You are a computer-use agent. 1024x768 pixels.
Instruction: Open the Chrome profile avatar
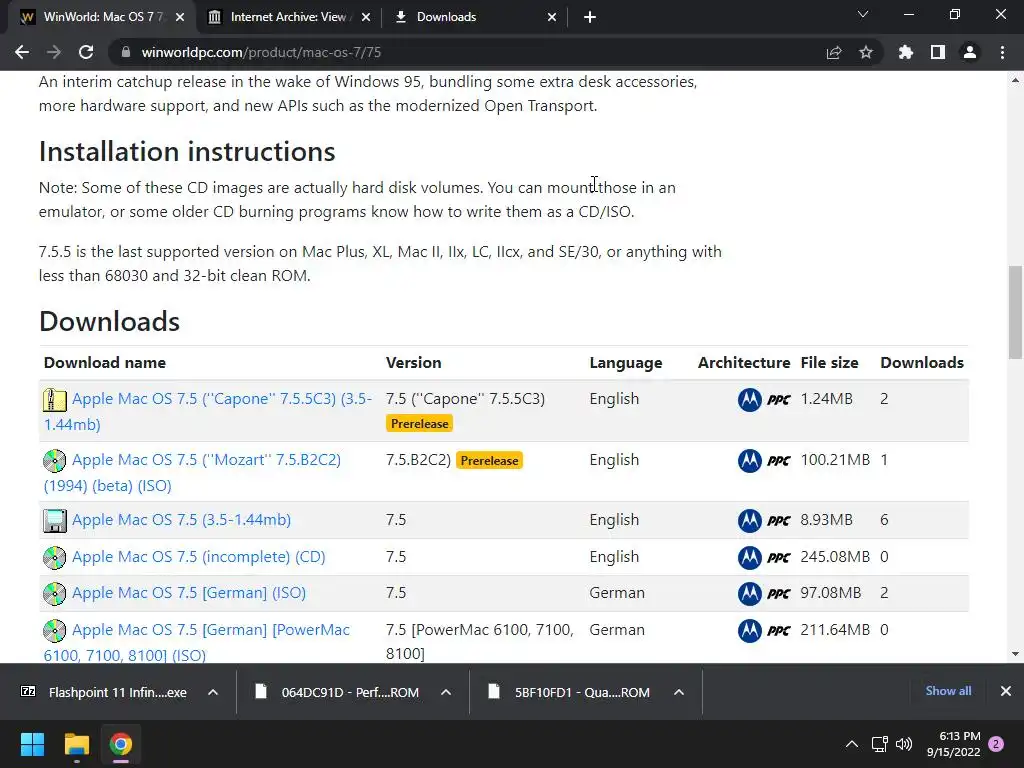[970, 53]
